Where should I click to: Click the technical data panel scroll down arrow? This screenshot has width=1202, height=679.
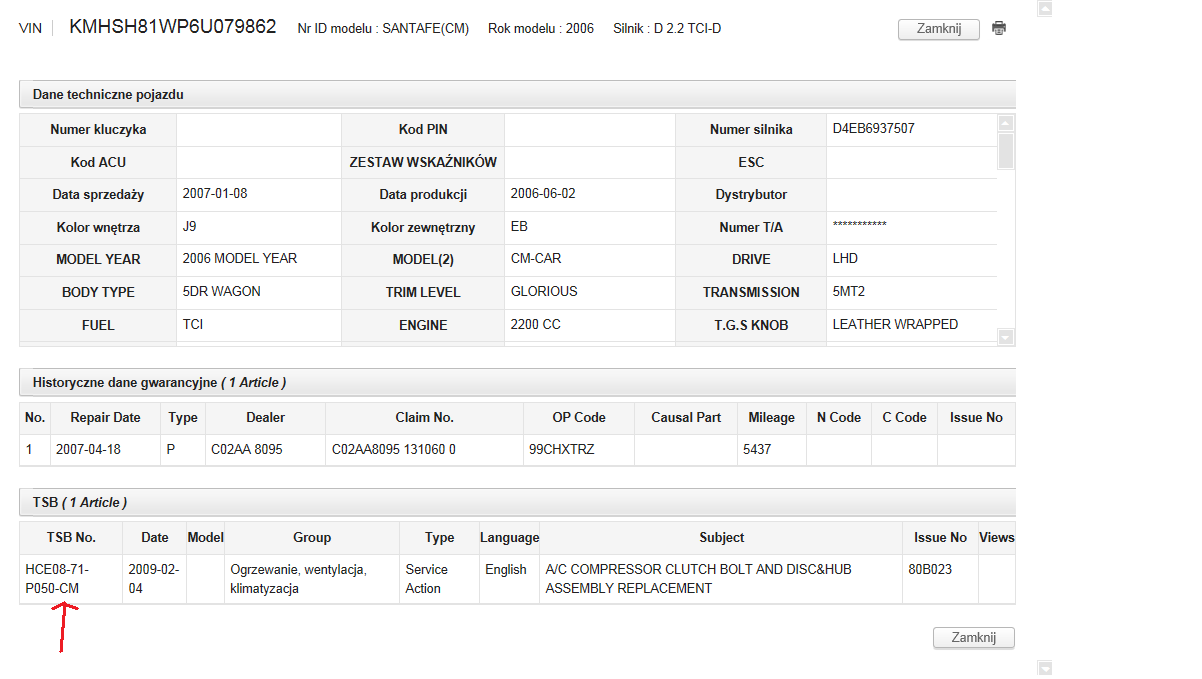coord(1006,337)
